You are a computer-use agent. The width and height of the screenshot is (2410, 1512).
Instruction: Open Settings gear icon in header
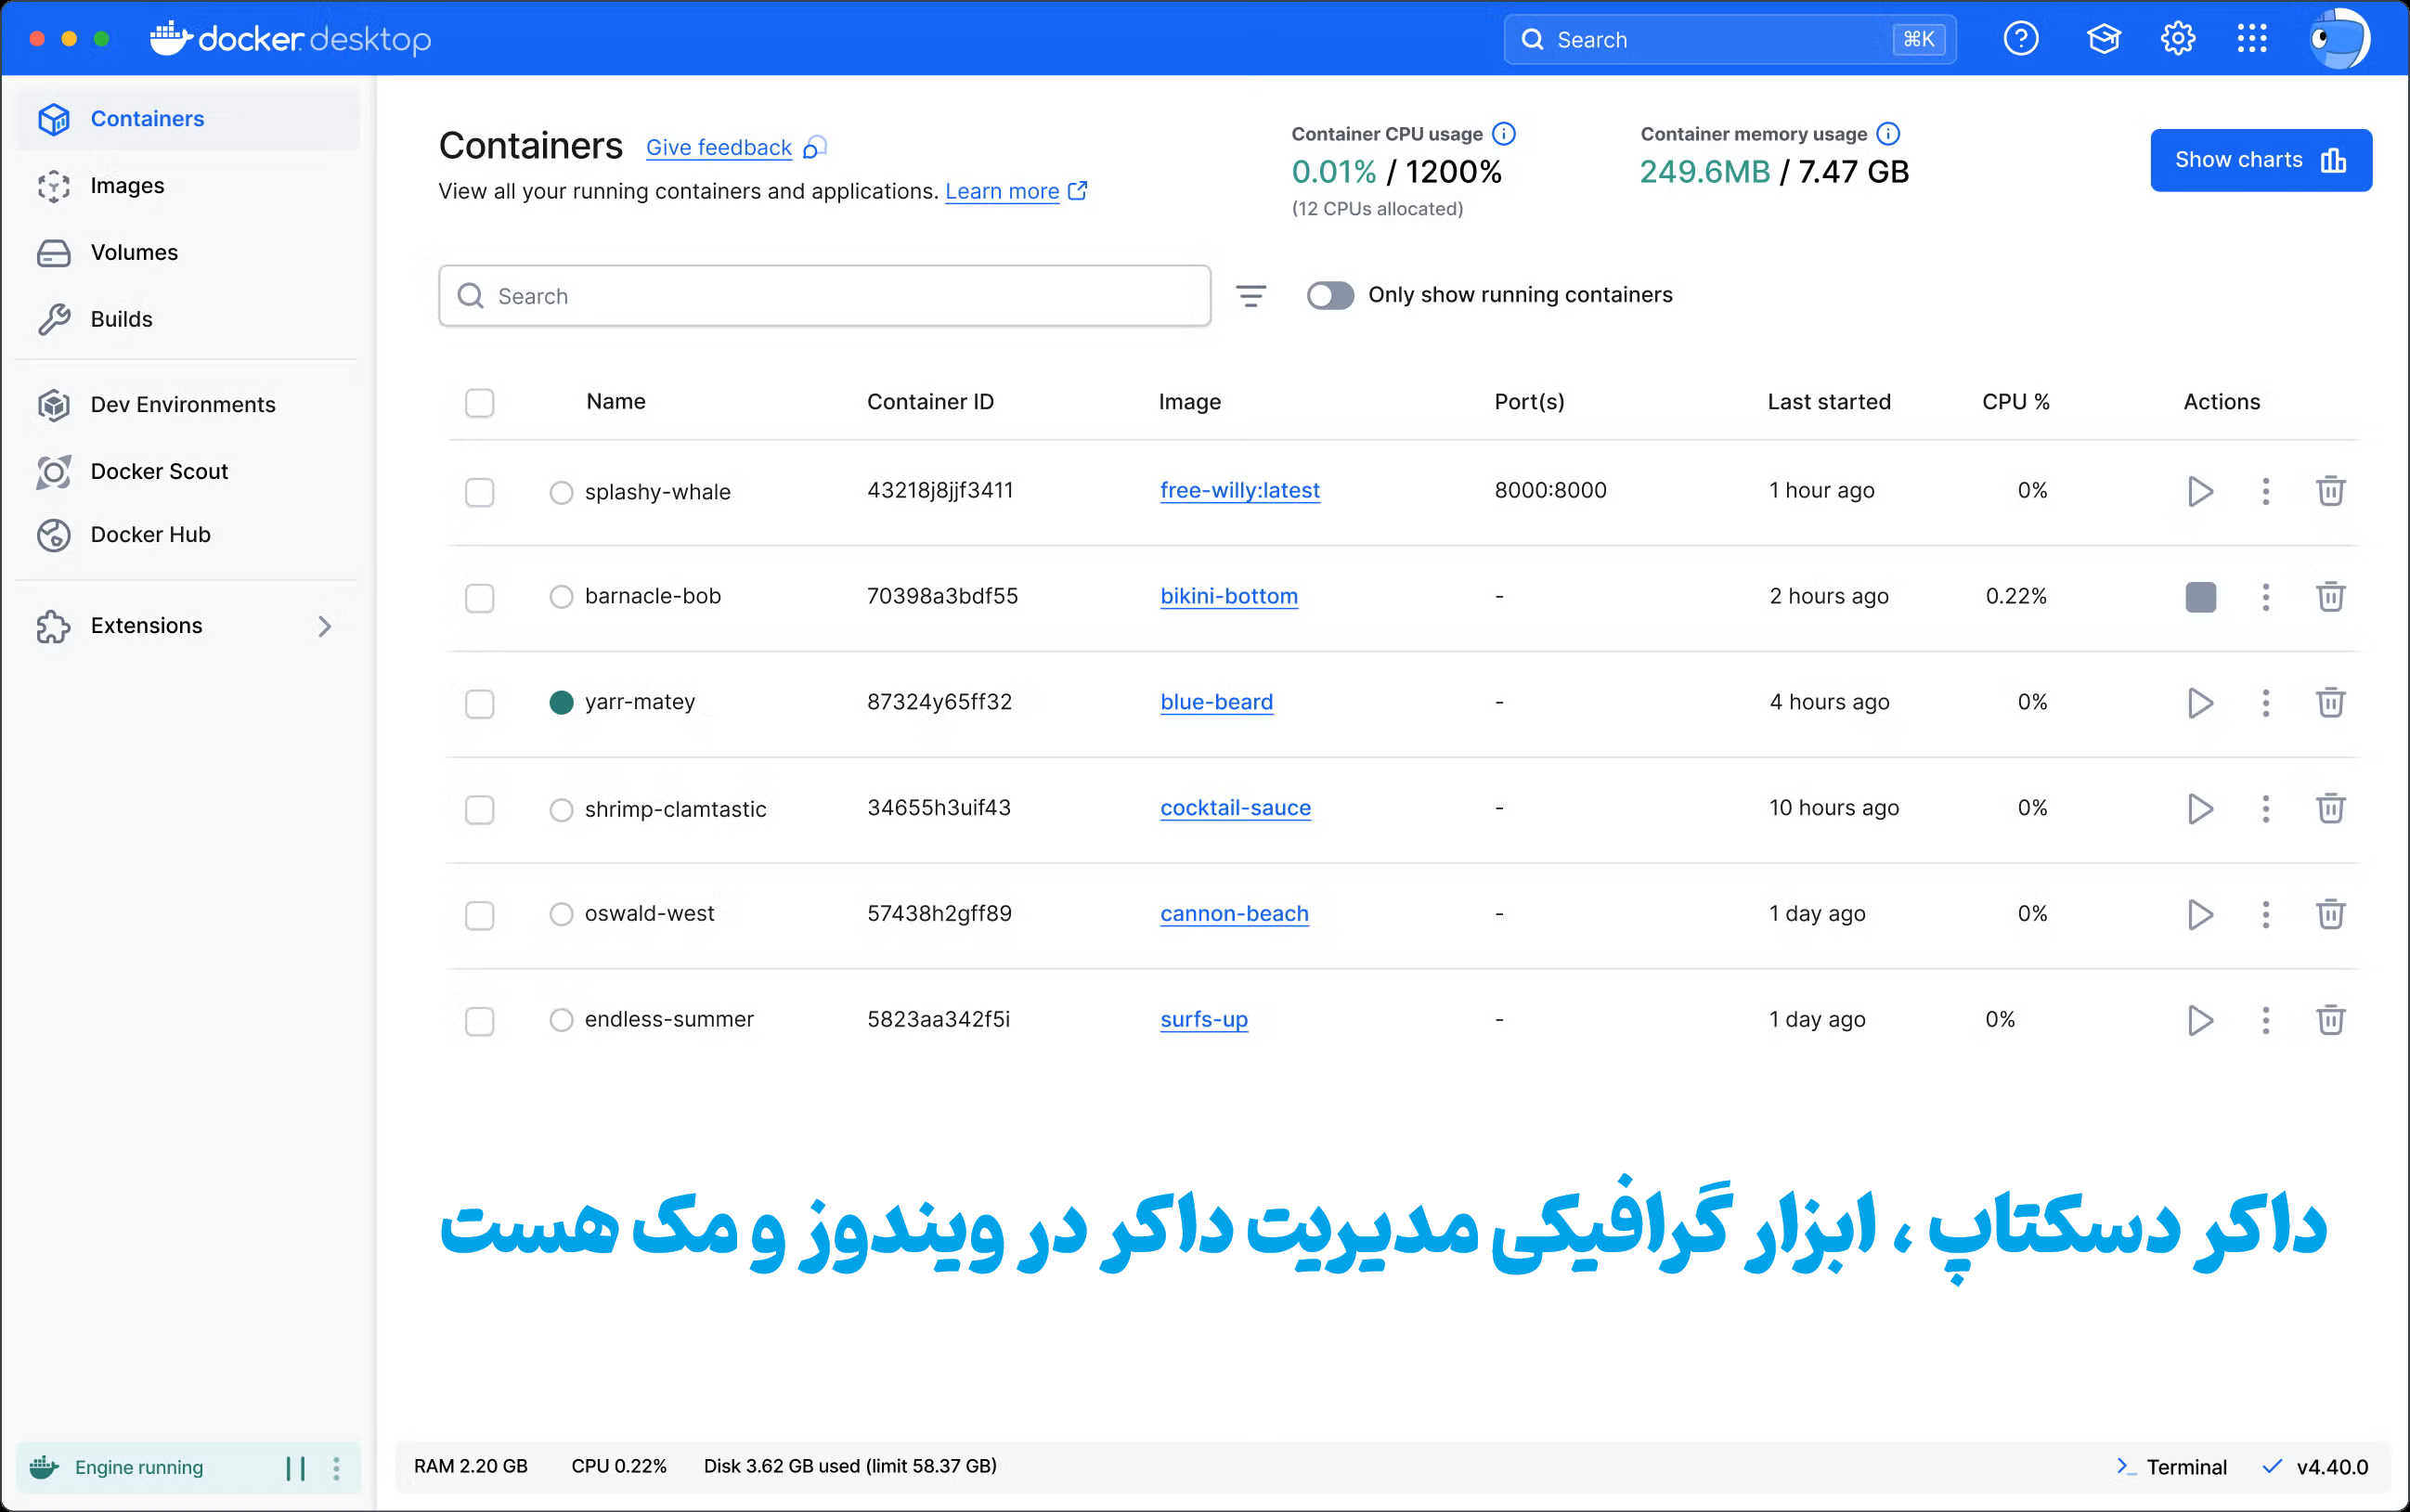(2177, 39)
